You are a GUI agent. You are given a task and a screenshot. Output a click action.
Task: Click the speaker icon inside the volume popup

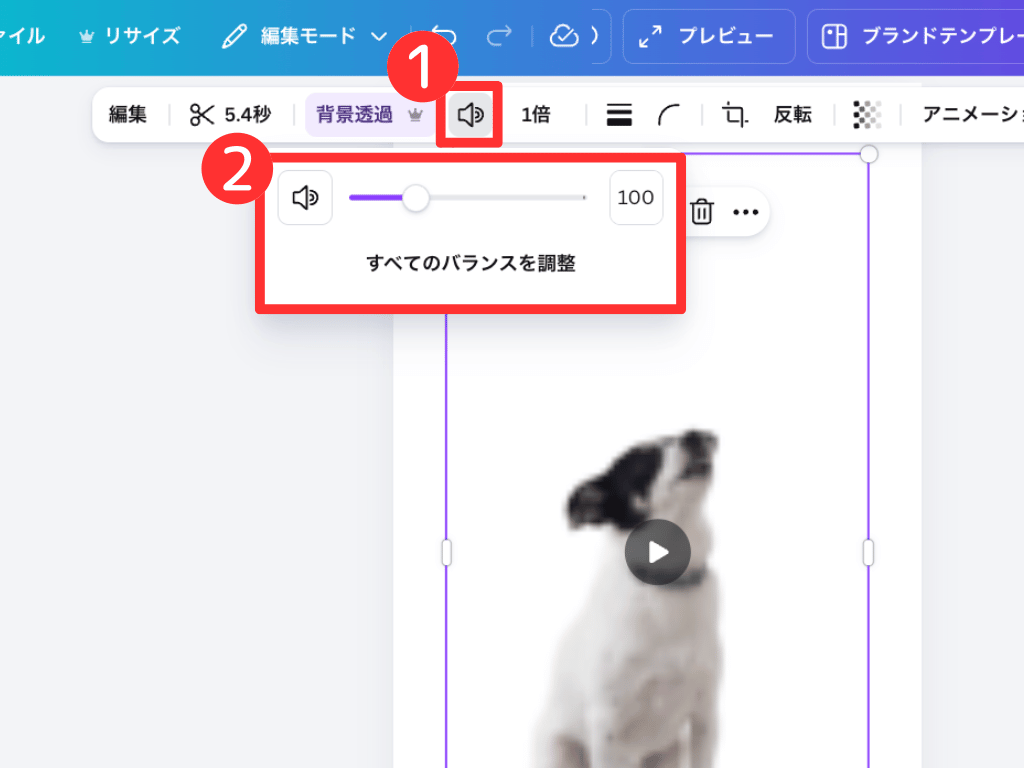pyautogui.click(x=305, y=197)
